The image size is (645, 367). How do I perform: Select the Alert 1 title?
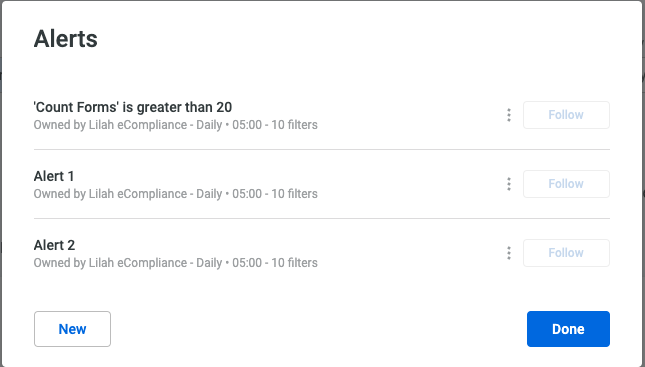pyautogui.click(x=54, y=176)
